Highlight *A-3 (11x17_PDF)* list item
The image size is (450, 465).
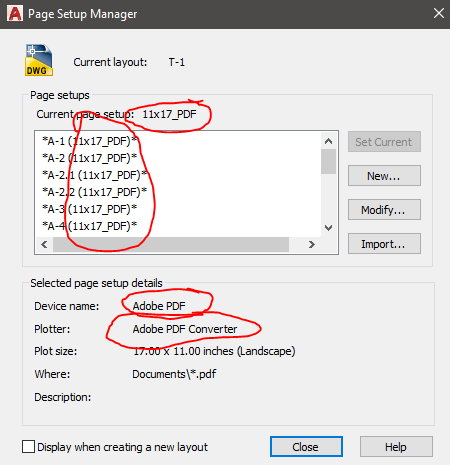tap(90, 209)
